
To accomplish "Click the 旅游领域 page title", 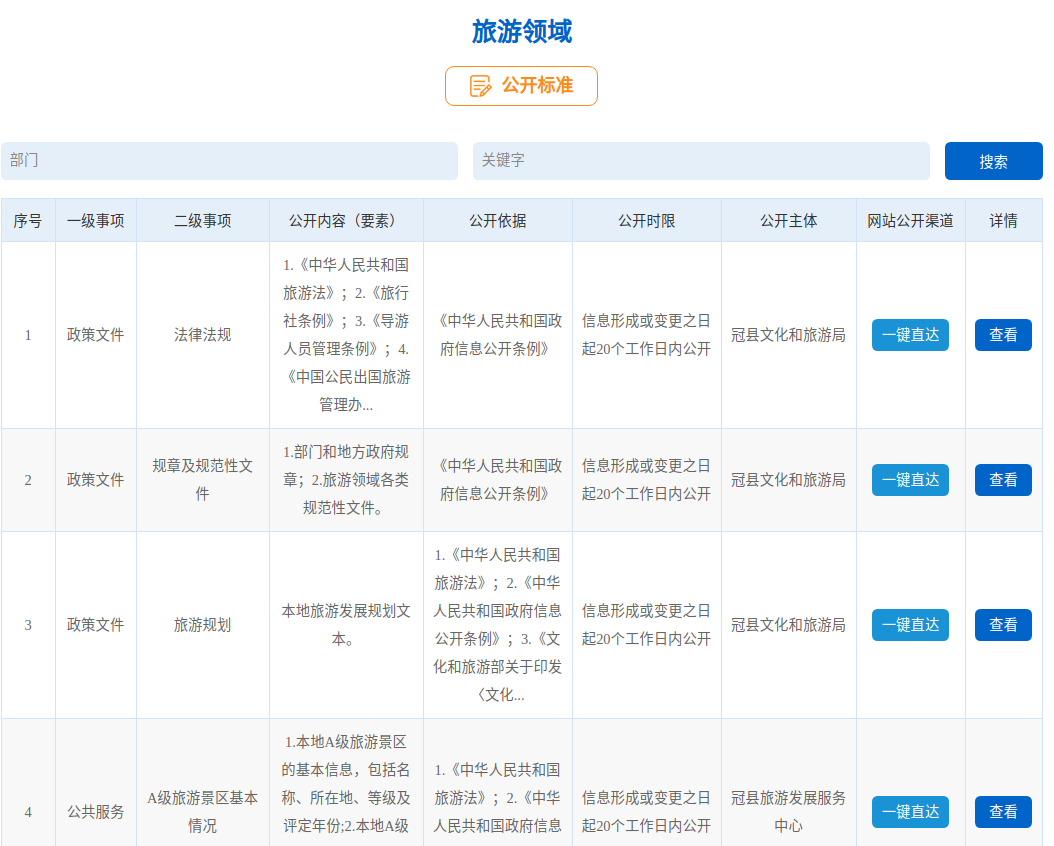I will (x=522, y=32).
